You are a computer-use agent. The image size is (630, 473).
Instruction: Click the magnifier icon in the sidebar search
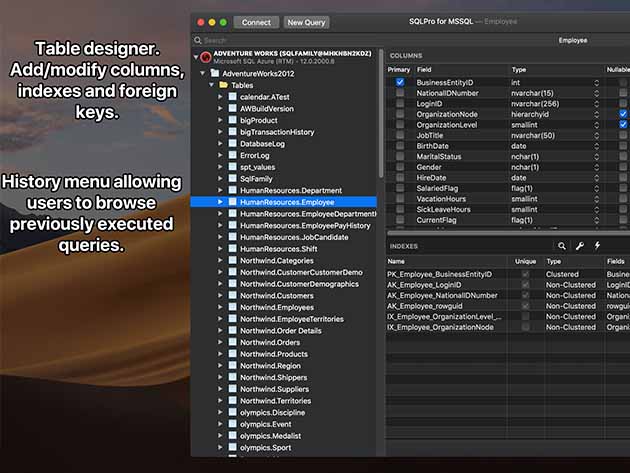(x=198, y=40)
